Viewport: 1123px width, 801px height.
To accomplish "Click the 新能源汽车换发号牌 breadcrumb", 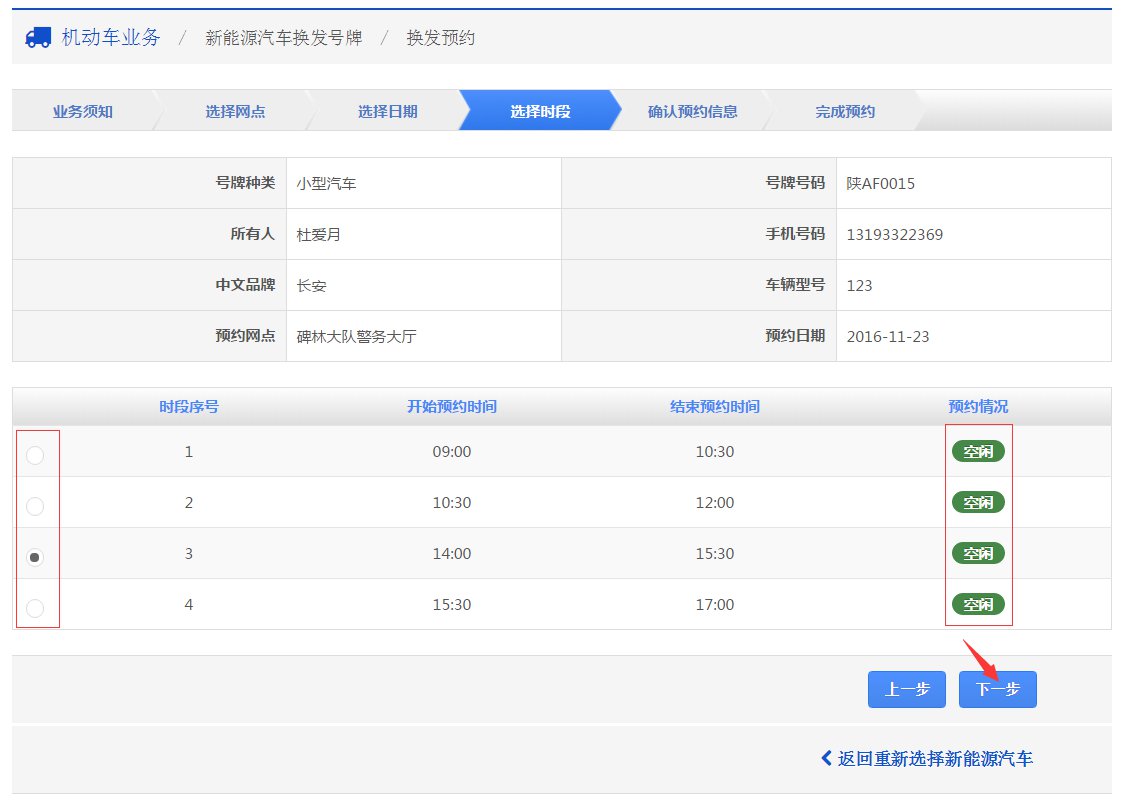I will click(283, 39).
